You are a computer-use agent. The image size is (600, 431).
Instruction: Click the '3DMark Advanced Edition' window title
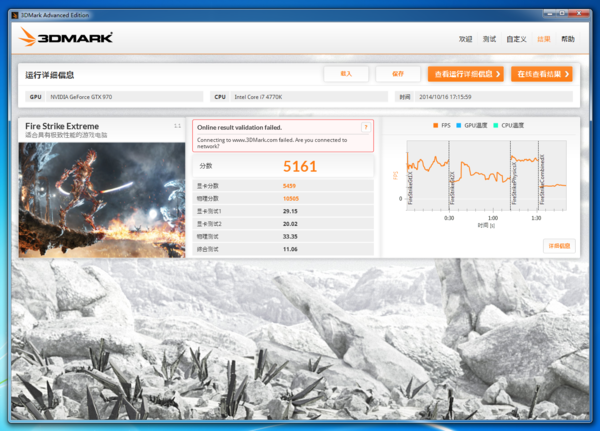click(55, 15)
